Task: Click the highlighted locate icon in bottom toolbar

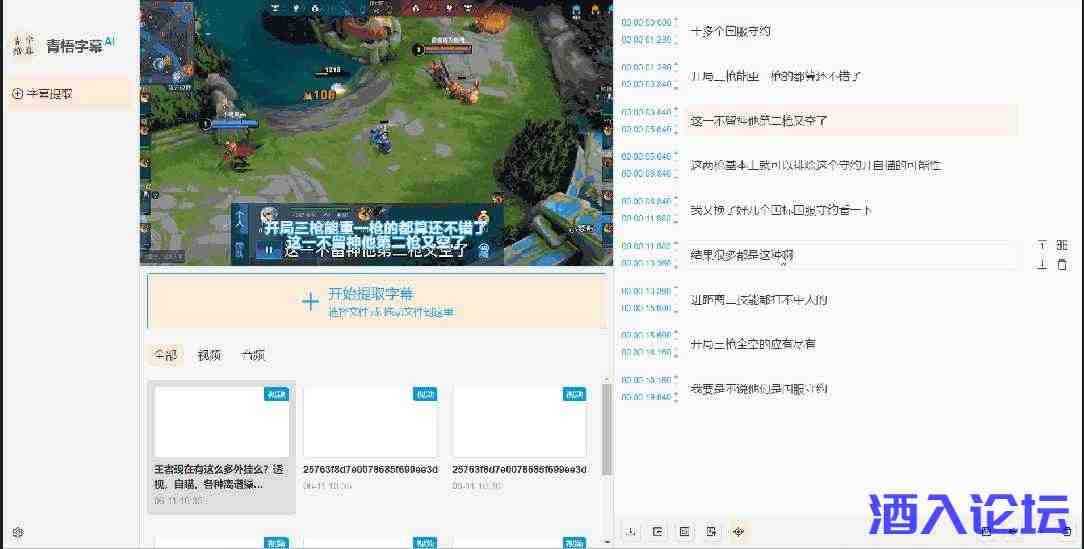Action: (739, 531)
